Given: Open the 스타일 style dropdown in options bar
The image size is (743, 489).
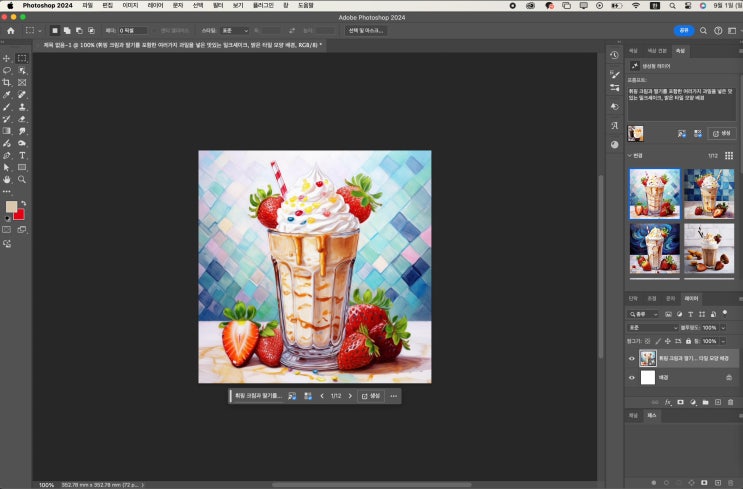Looking at the screenshot, I should pyautogui.click(x=234, y=31).
